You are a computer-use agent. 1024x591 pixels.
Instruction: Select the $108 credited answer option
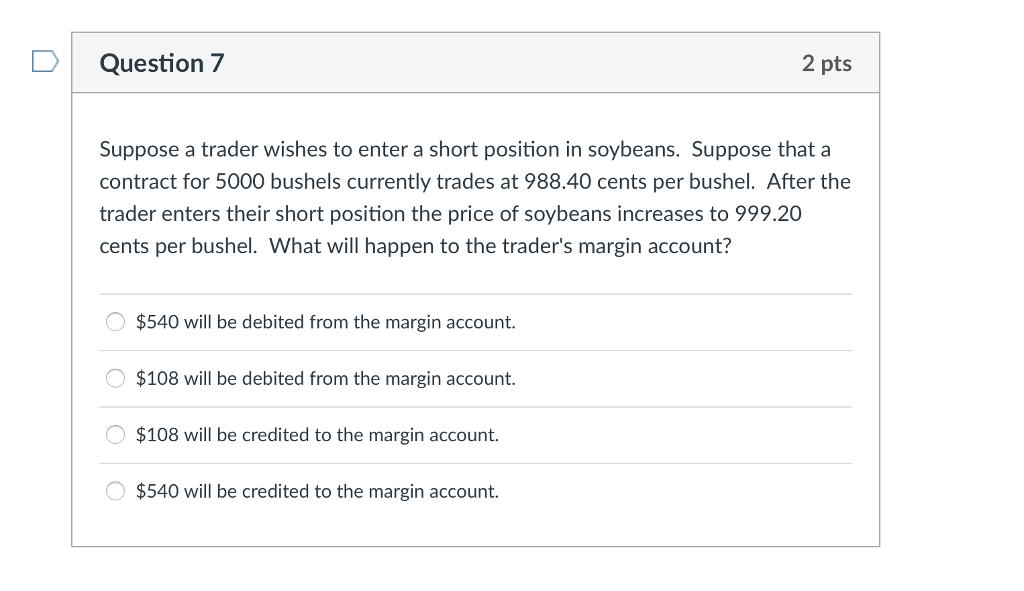click(114, 435)
